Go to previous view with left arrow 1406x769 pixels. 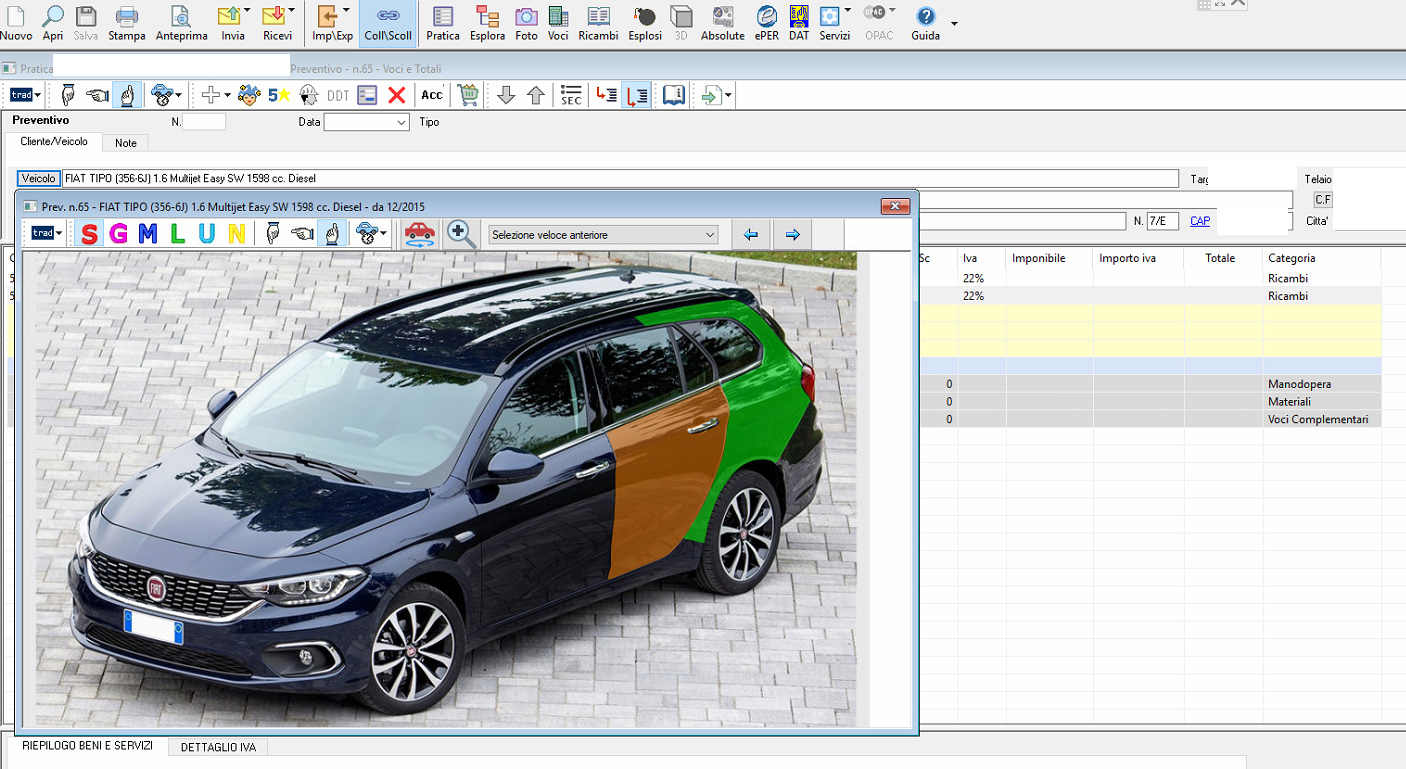pyautogui.click(x=751, y=235)
